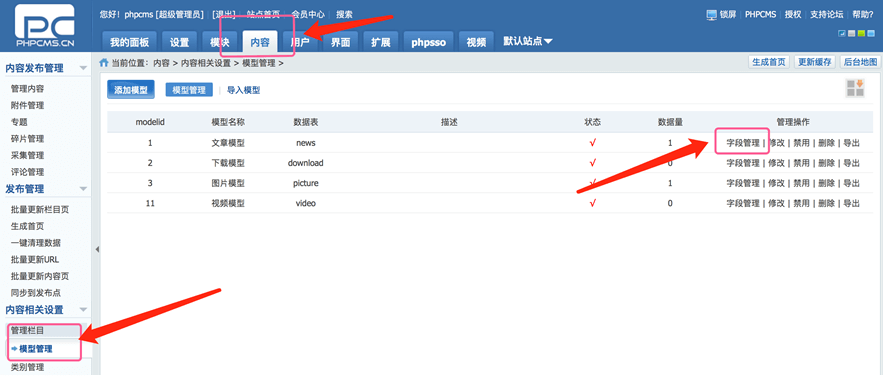Click the home icon in the breadcrumb
The height and width of the screenshot is (379, 883).
(104, 63)
